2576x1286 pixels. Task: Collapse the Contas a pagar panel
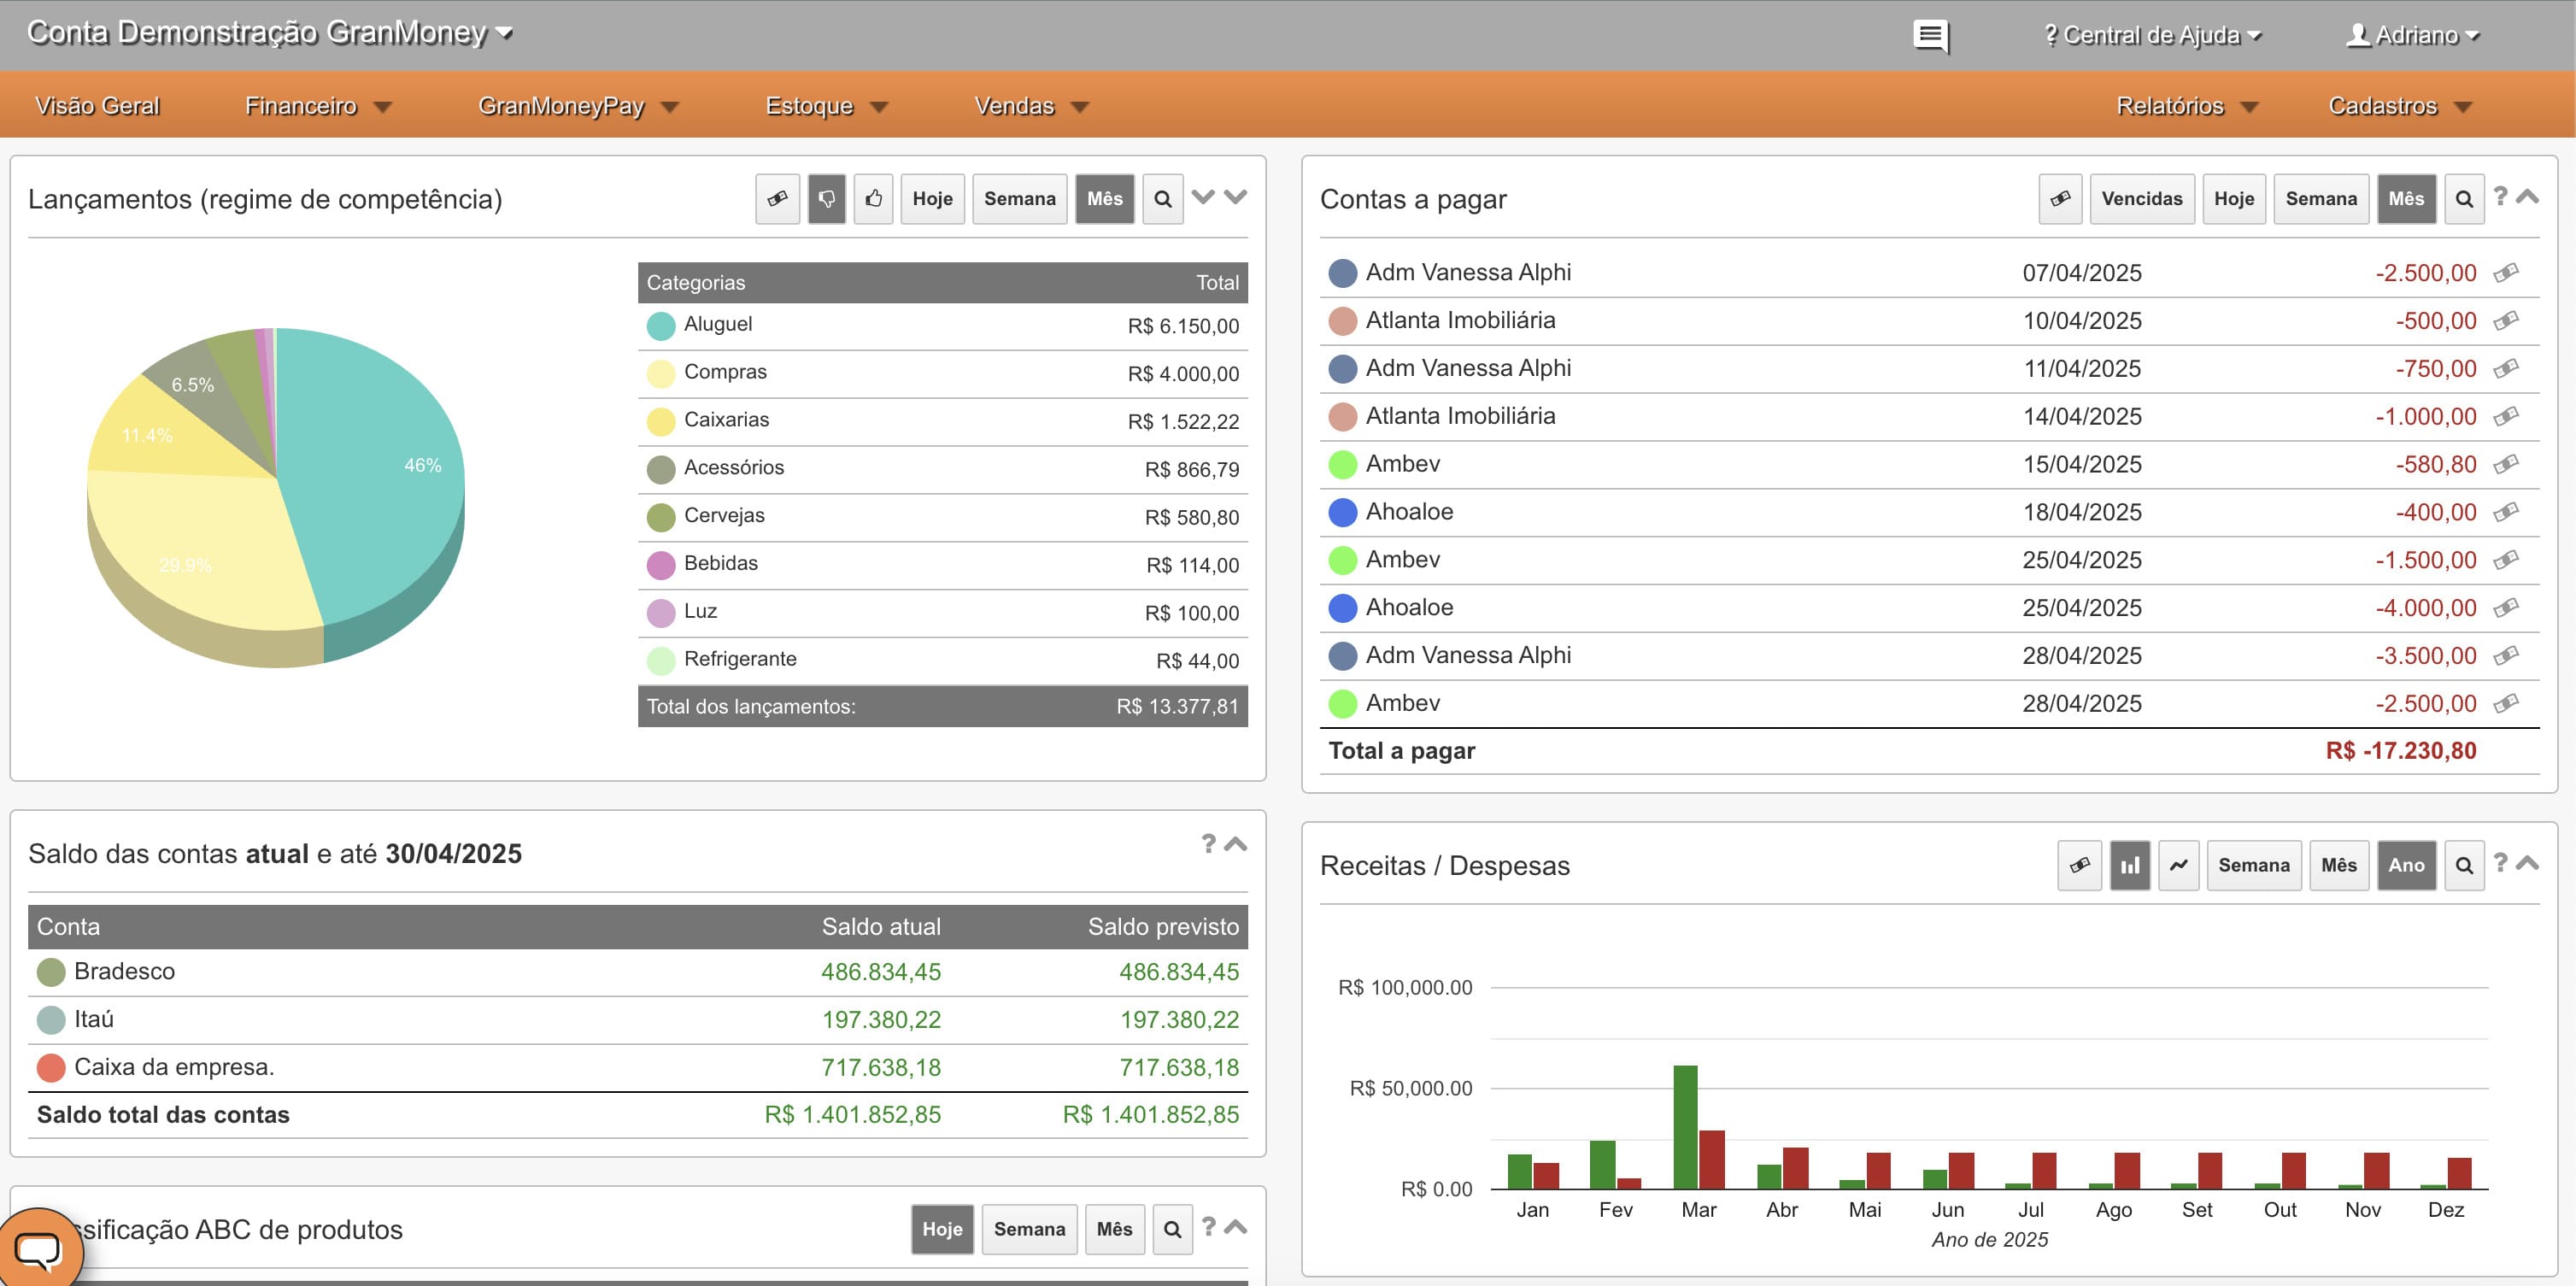click(x=2527, y=197)
